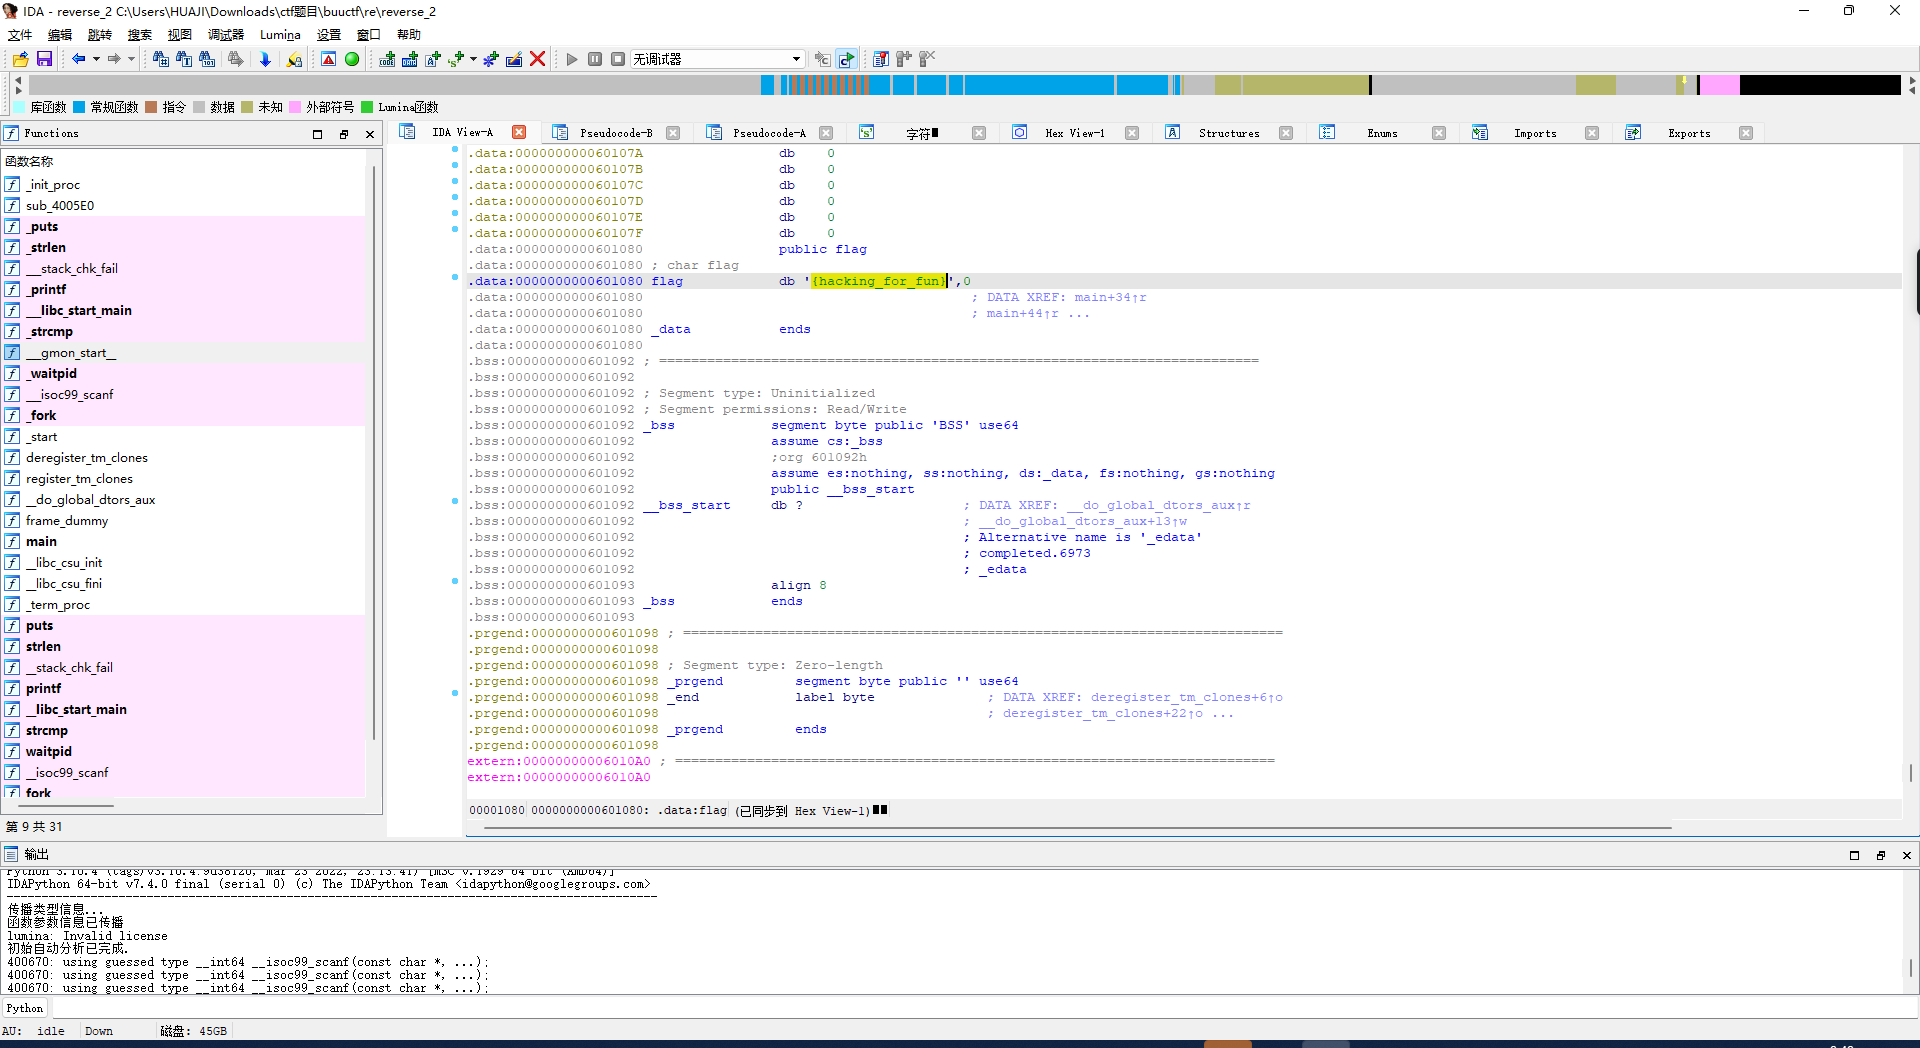Click inside the navigation band color bar
Viewport: 1920px width, 1048px height.
tap(965, 85)
